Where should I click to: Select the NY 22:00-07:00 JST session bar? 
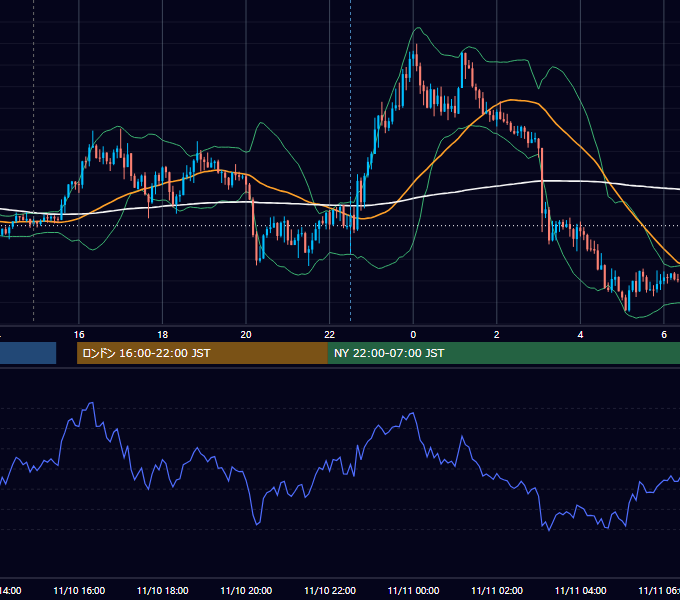tap(503, 353)
